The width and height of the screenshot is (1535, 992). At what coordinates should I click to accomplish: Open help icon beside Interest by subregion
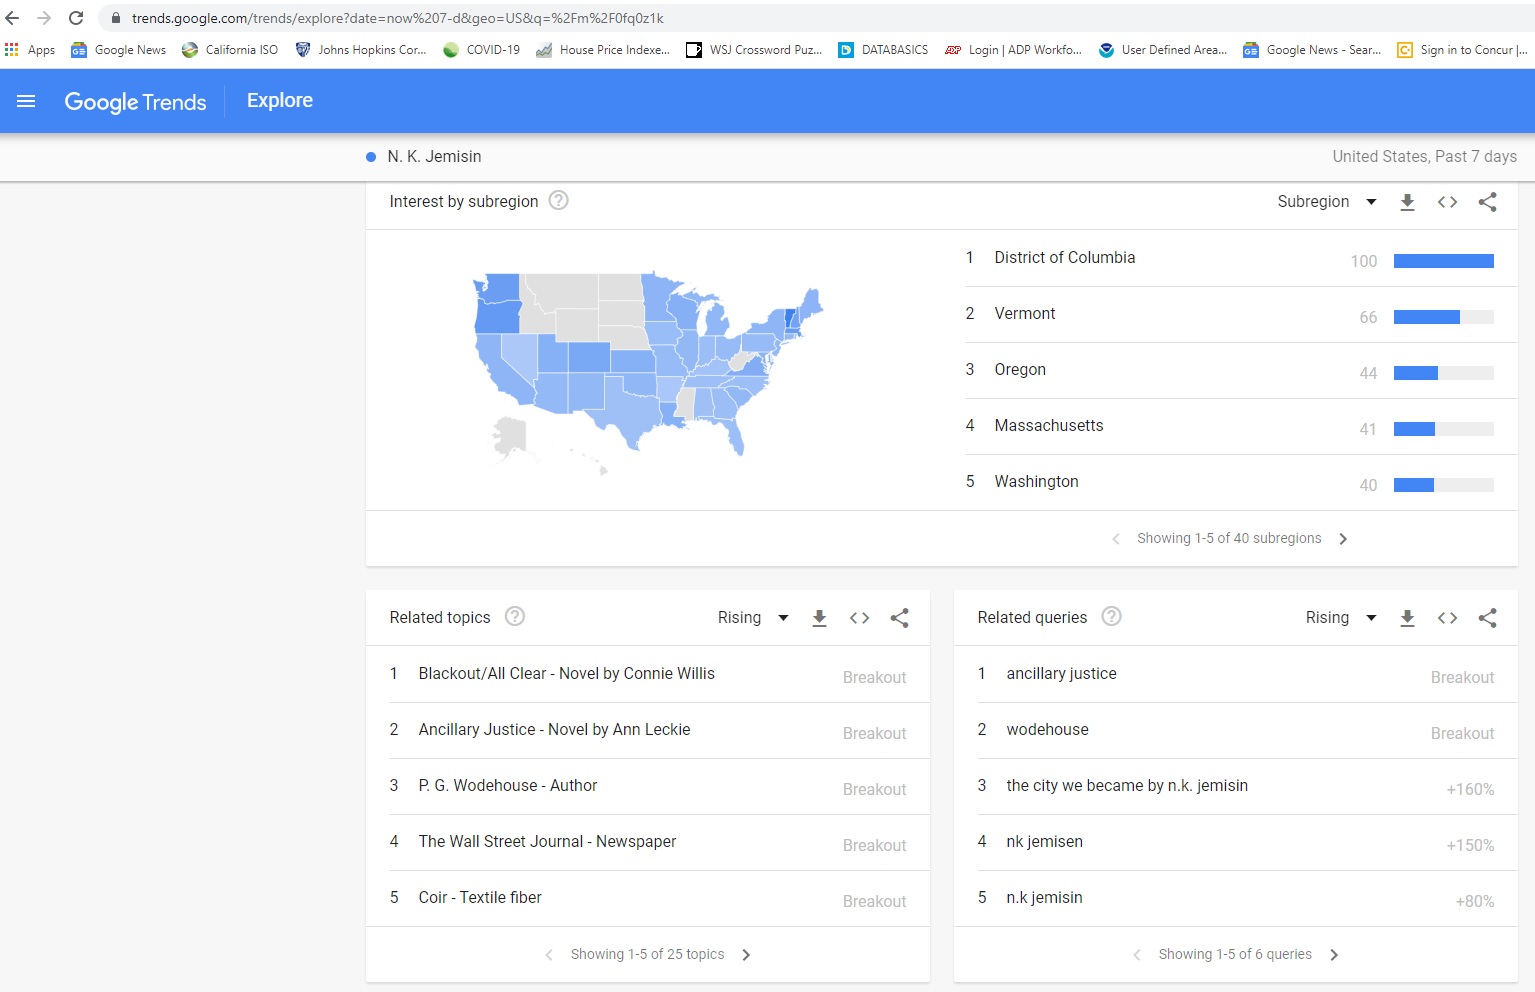pyautogui.click(x=559, y=200)
